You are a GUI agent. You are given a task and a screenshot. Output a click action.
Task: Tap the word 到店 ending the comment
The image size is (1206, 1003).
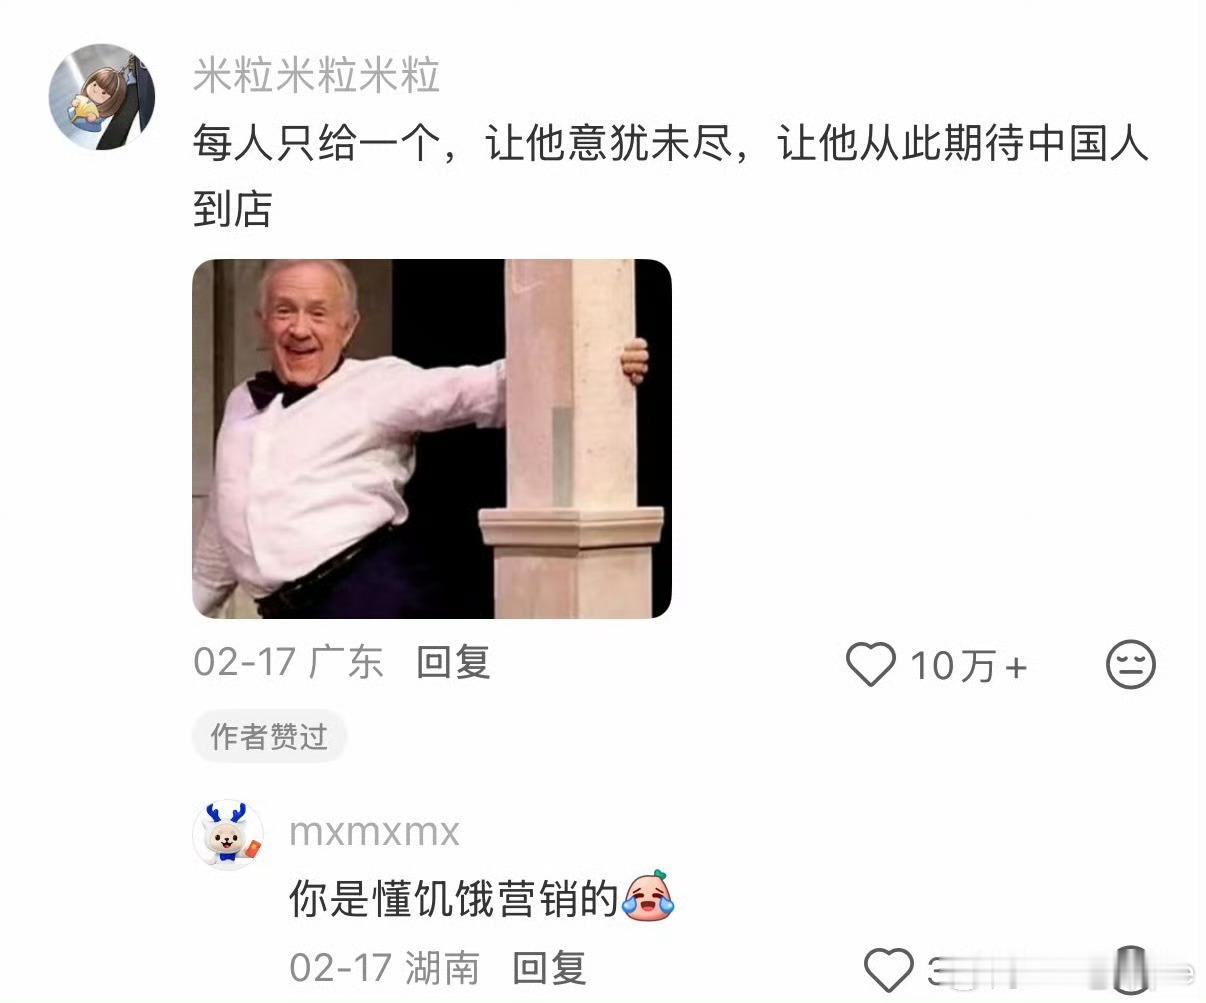pyautogui.click(x=232, y=210)
